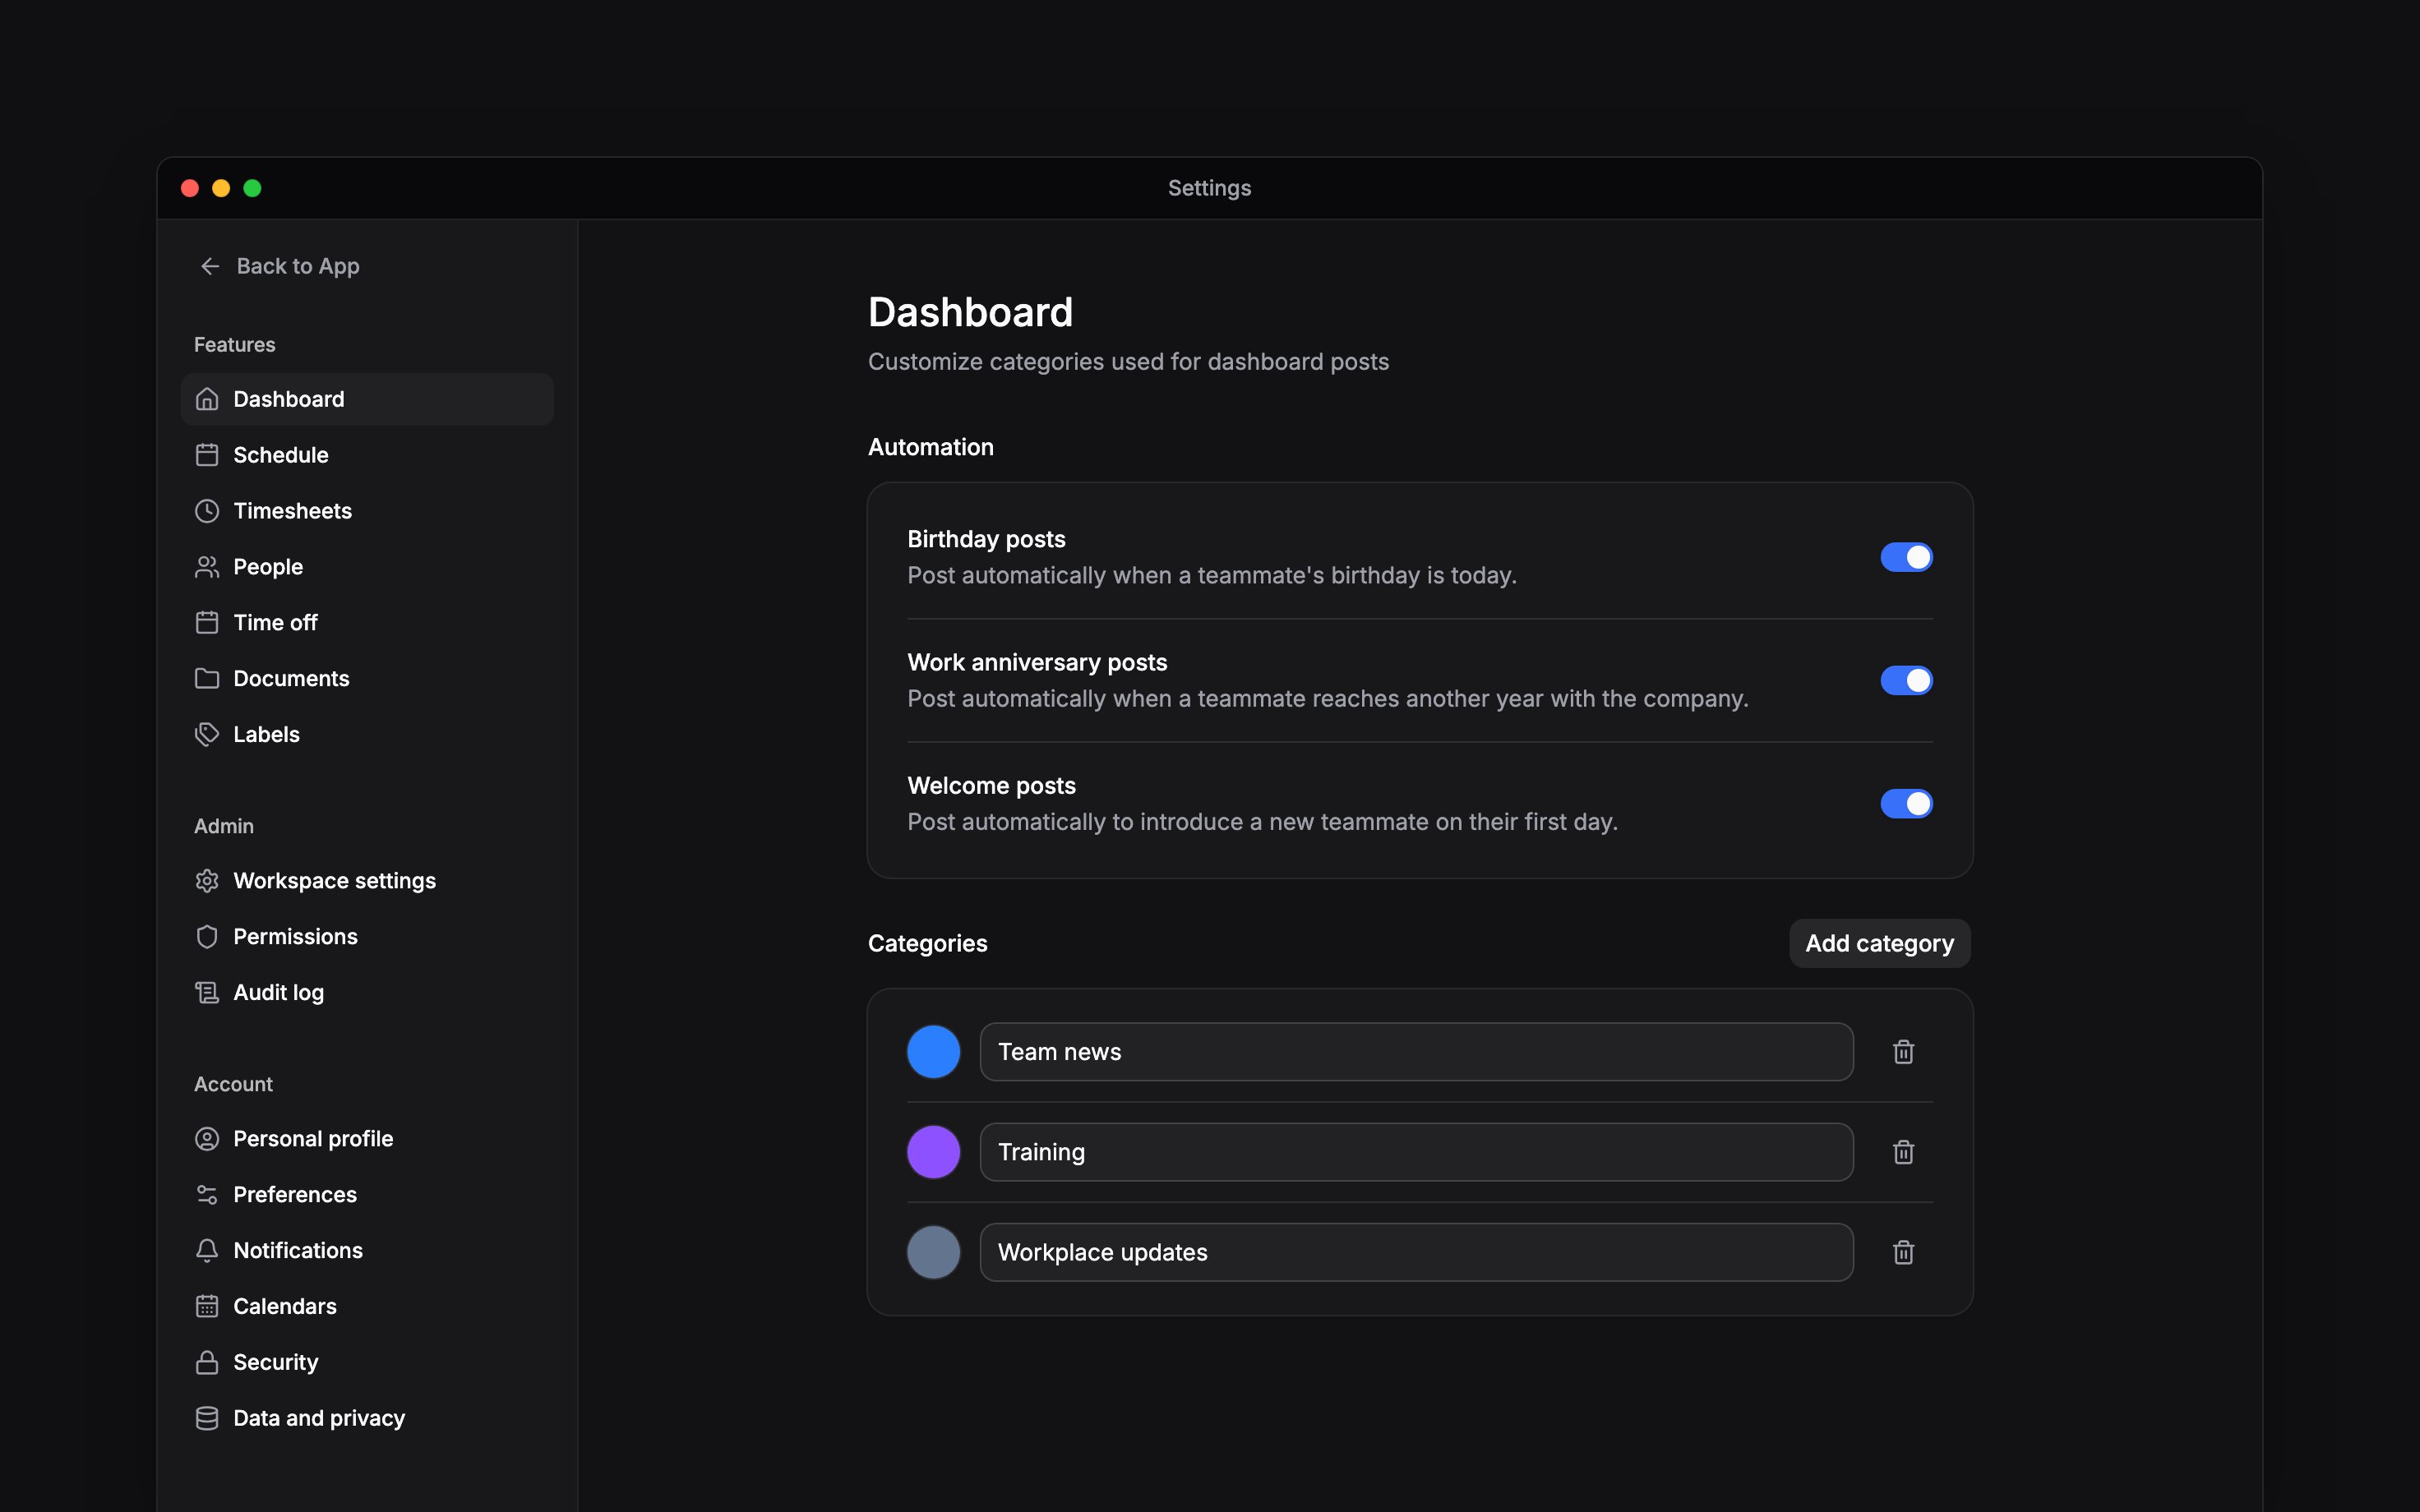
Task: Click the Workspace settings gear icon
Action: pyautogui.click(x=207, y=881)
